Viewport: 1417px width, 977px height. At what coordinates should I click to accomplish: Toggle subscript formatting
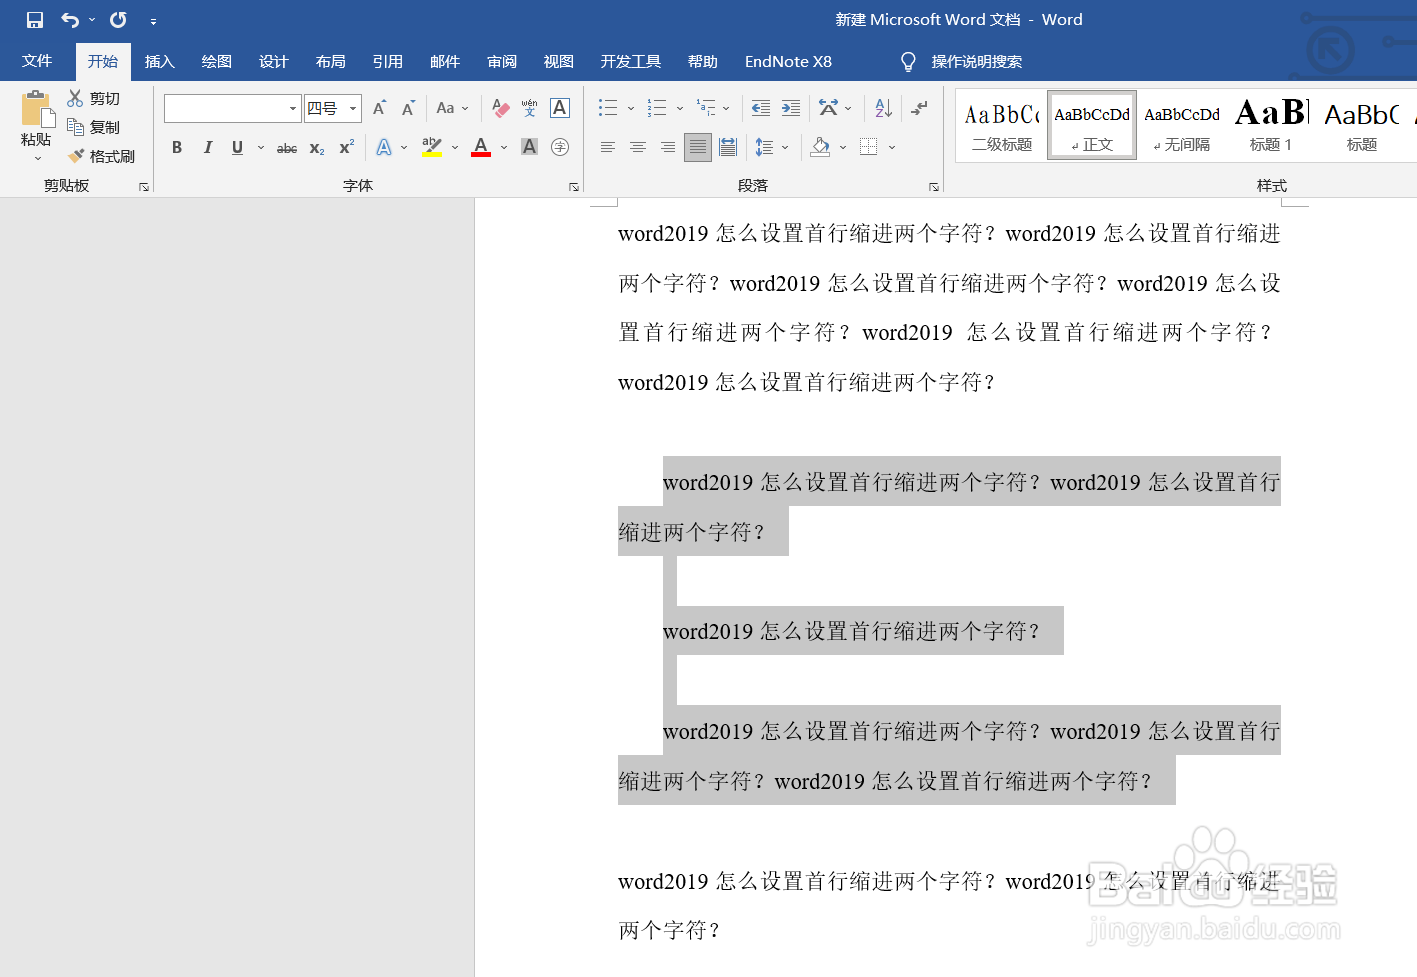tap(317, 148)
